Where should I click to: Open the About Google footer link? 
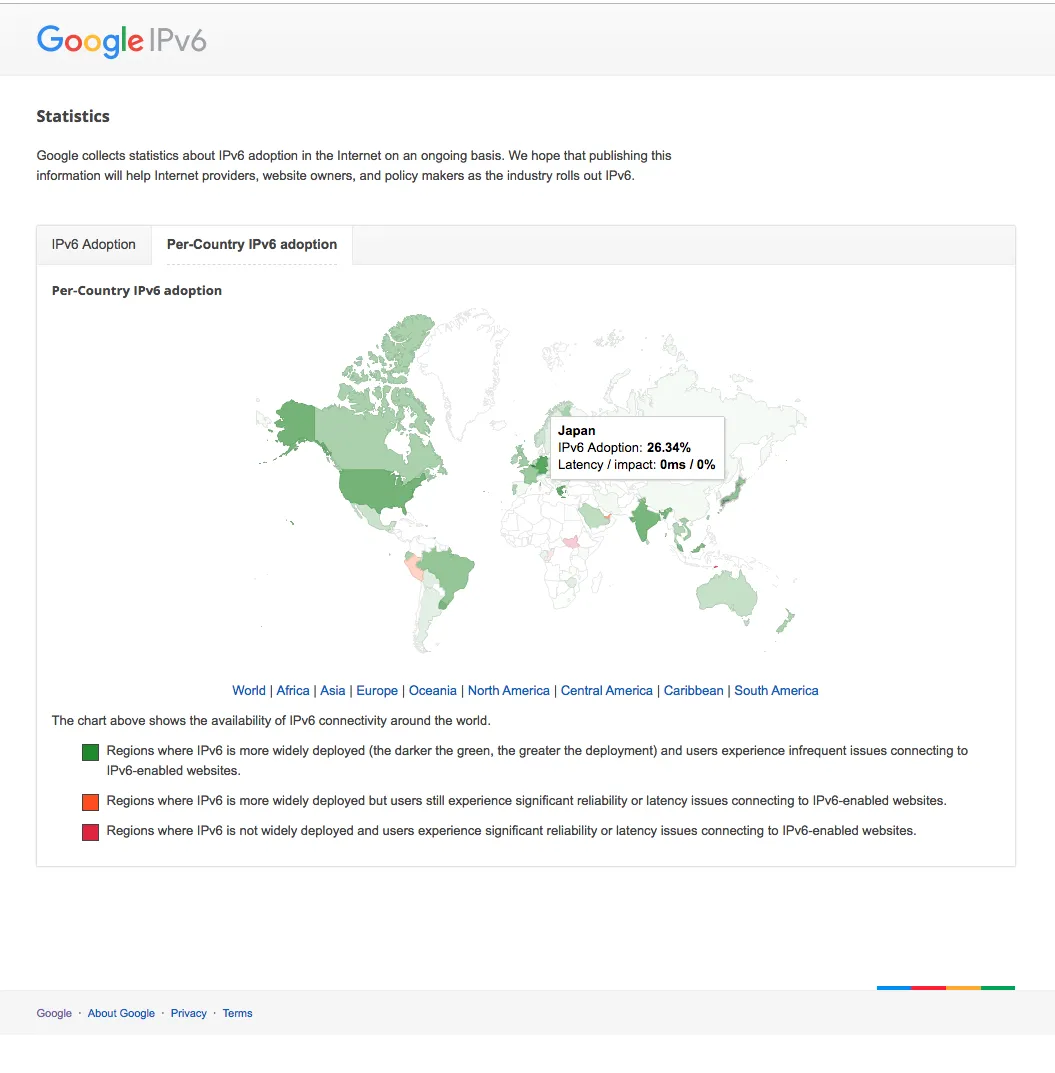pos(121,1014)
